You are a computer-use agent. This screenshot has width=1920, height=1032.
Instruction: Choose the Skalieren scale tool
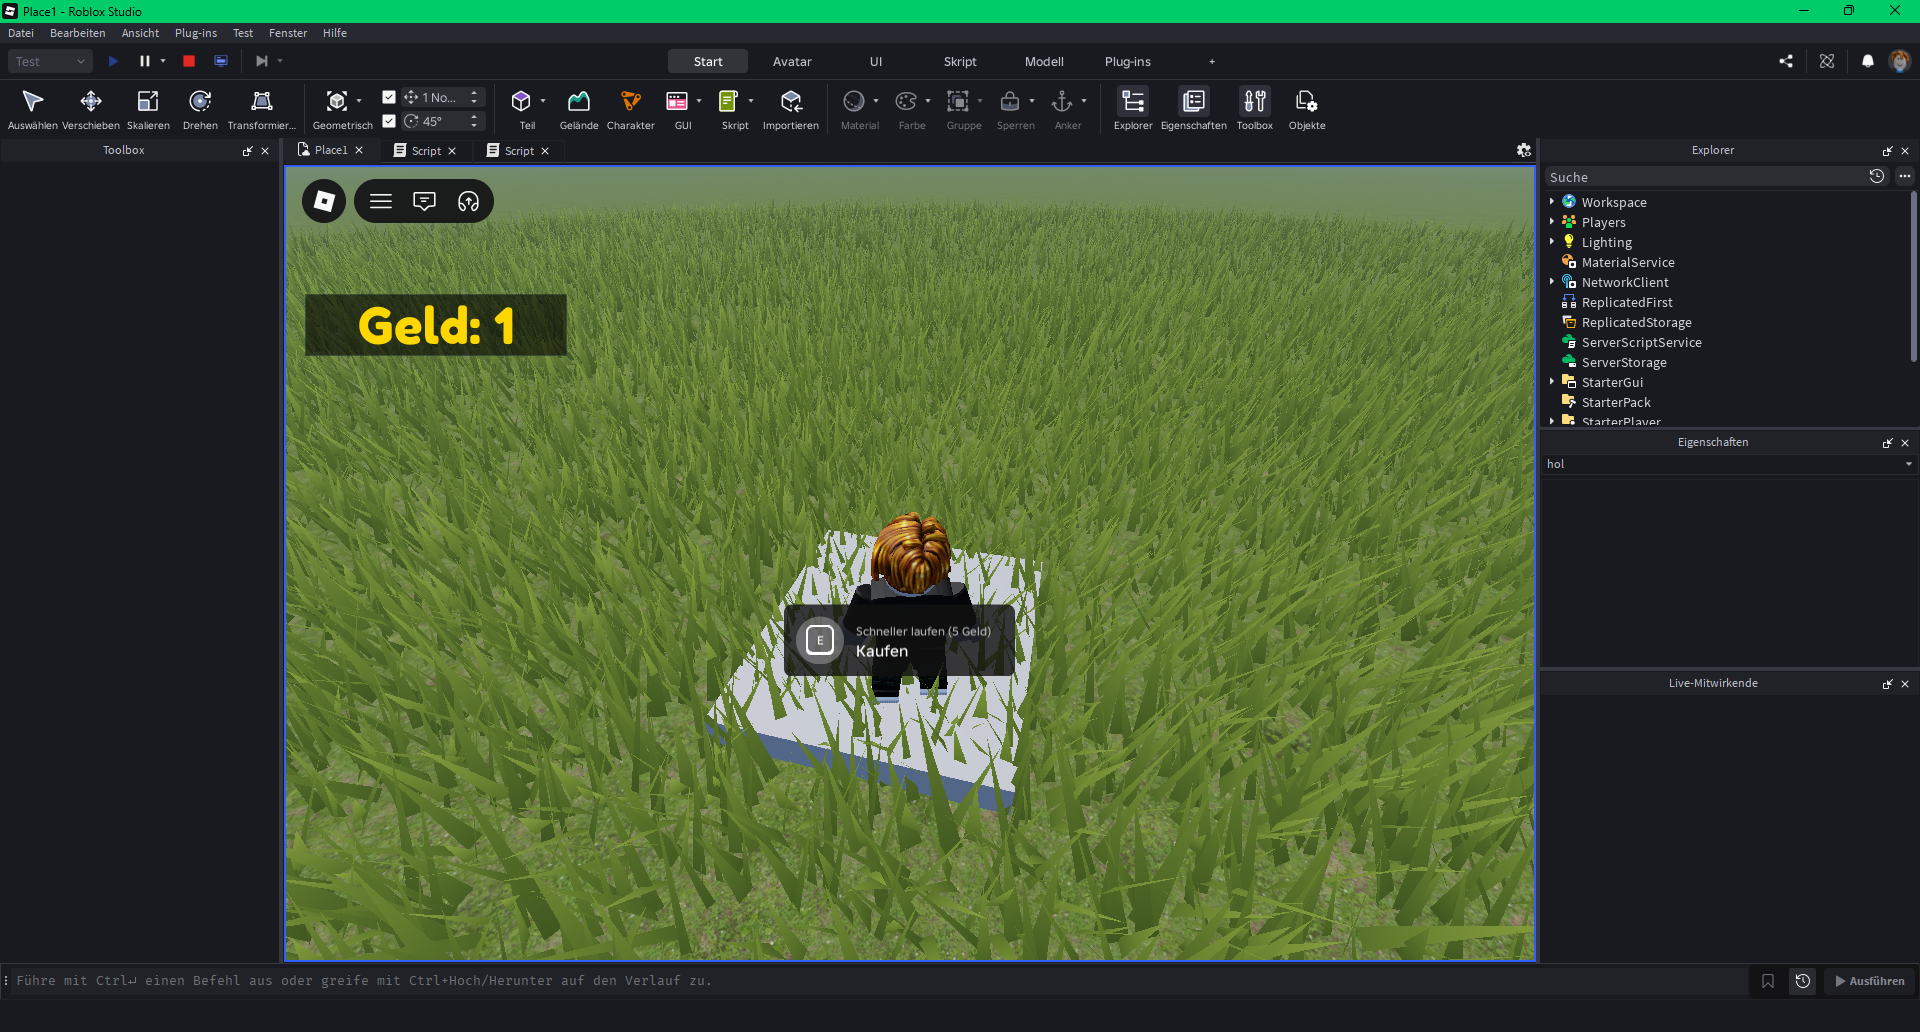coord(148,109)
